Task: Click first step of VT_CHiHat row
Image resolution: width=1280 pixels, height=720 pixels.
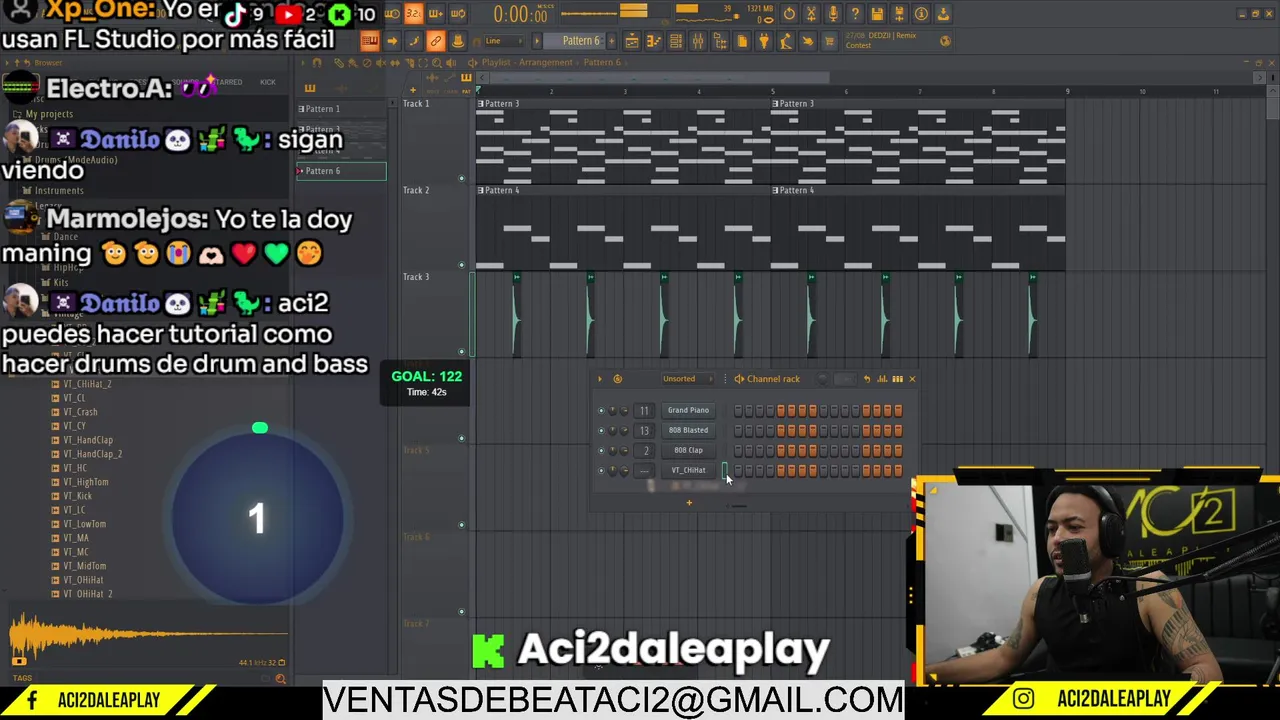Action: click(738, 470)
